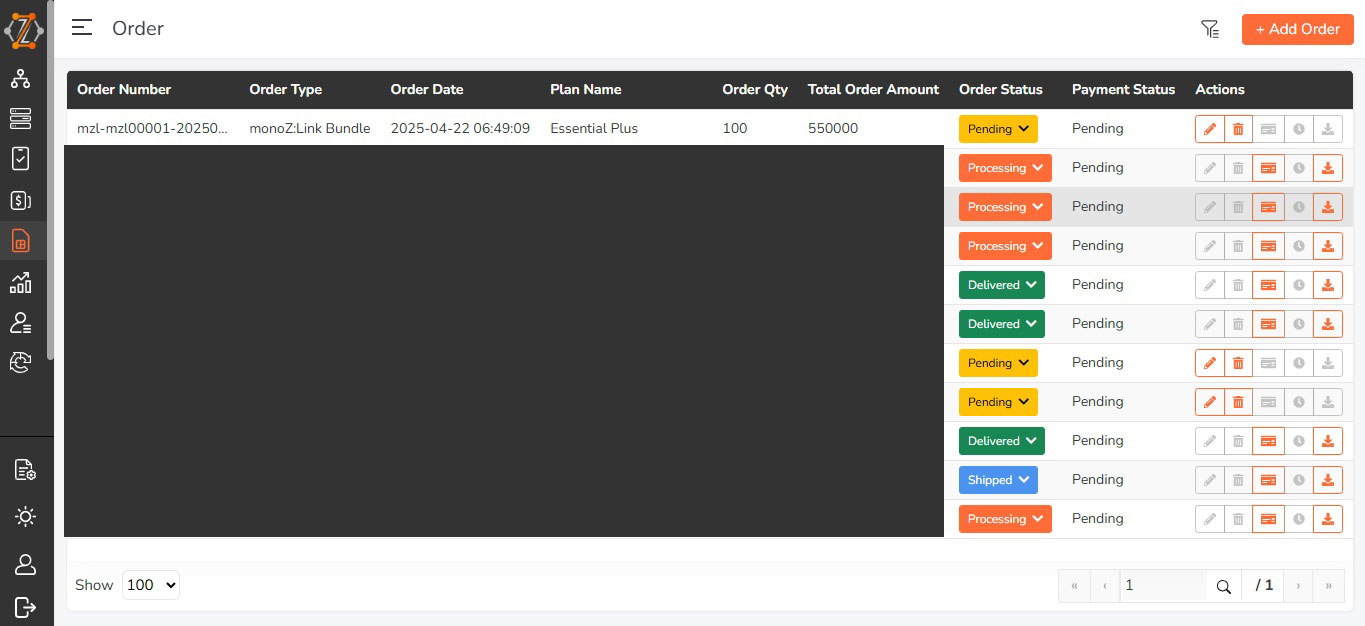Toggle light/dark theme with sun icon
1365x626 pixels.
[x=25, y=517]
